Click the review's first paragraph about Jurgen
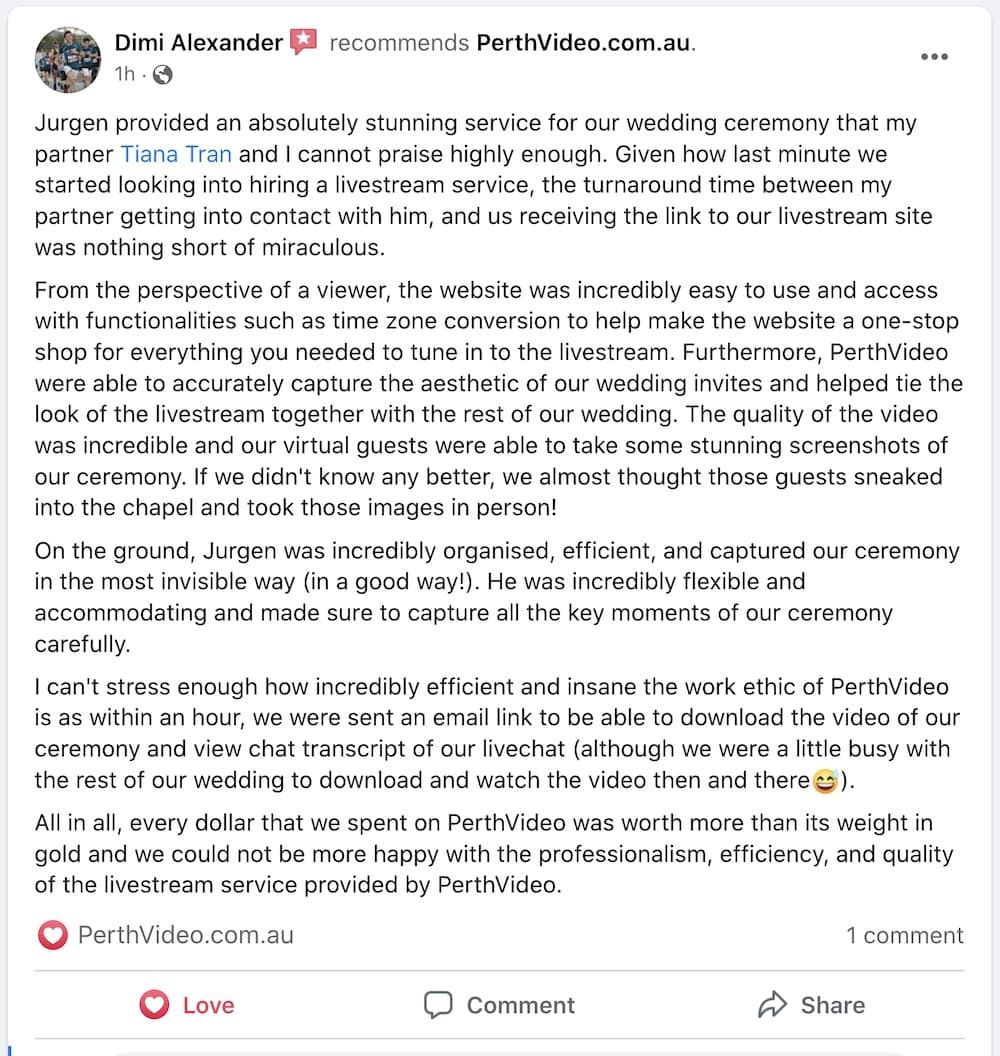 475,185
